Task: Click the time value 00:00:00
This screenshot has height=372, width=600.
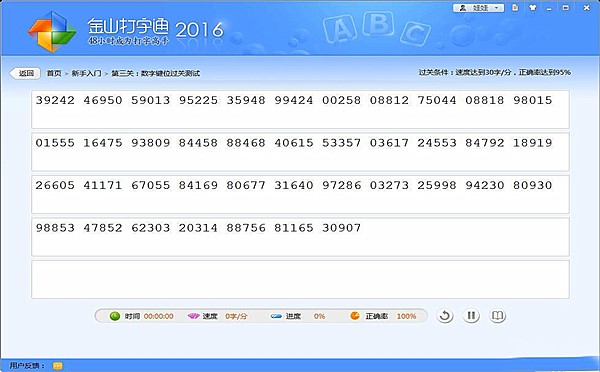Action: [x=158, y=316]
